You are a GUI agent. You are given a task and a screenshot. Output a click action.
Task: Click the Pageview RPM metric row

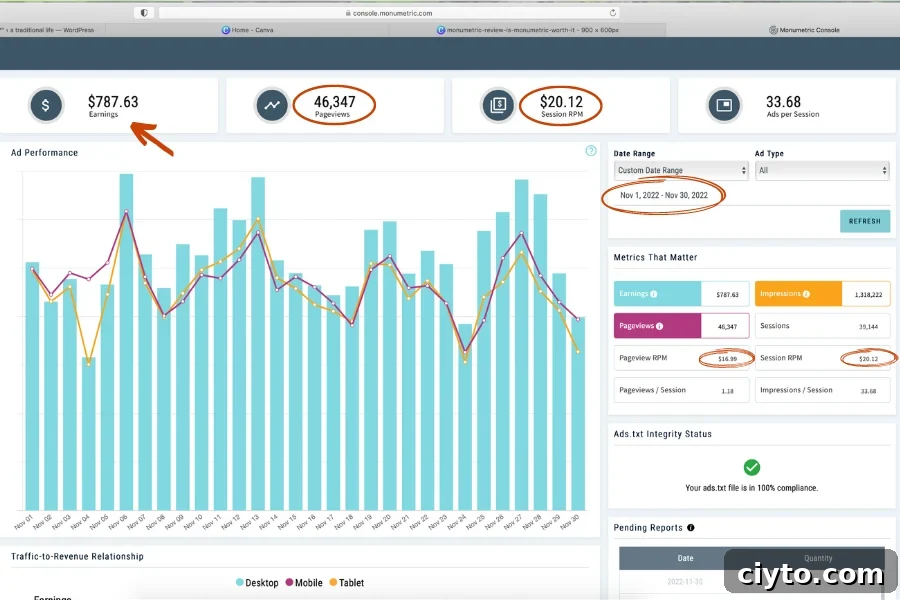click(681, 358)
